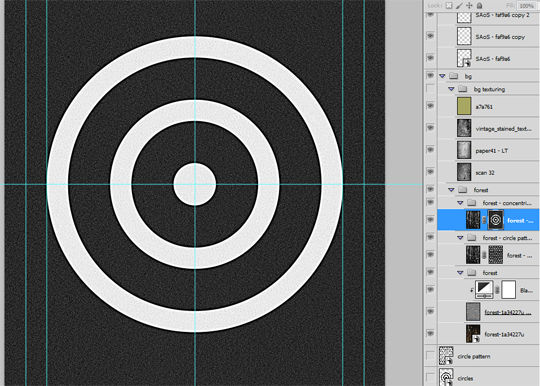Select the underlined forest-1a34227u ... layer name
Image resolution: width=540 pixels, height=386 pixels.
coord(508,312)
